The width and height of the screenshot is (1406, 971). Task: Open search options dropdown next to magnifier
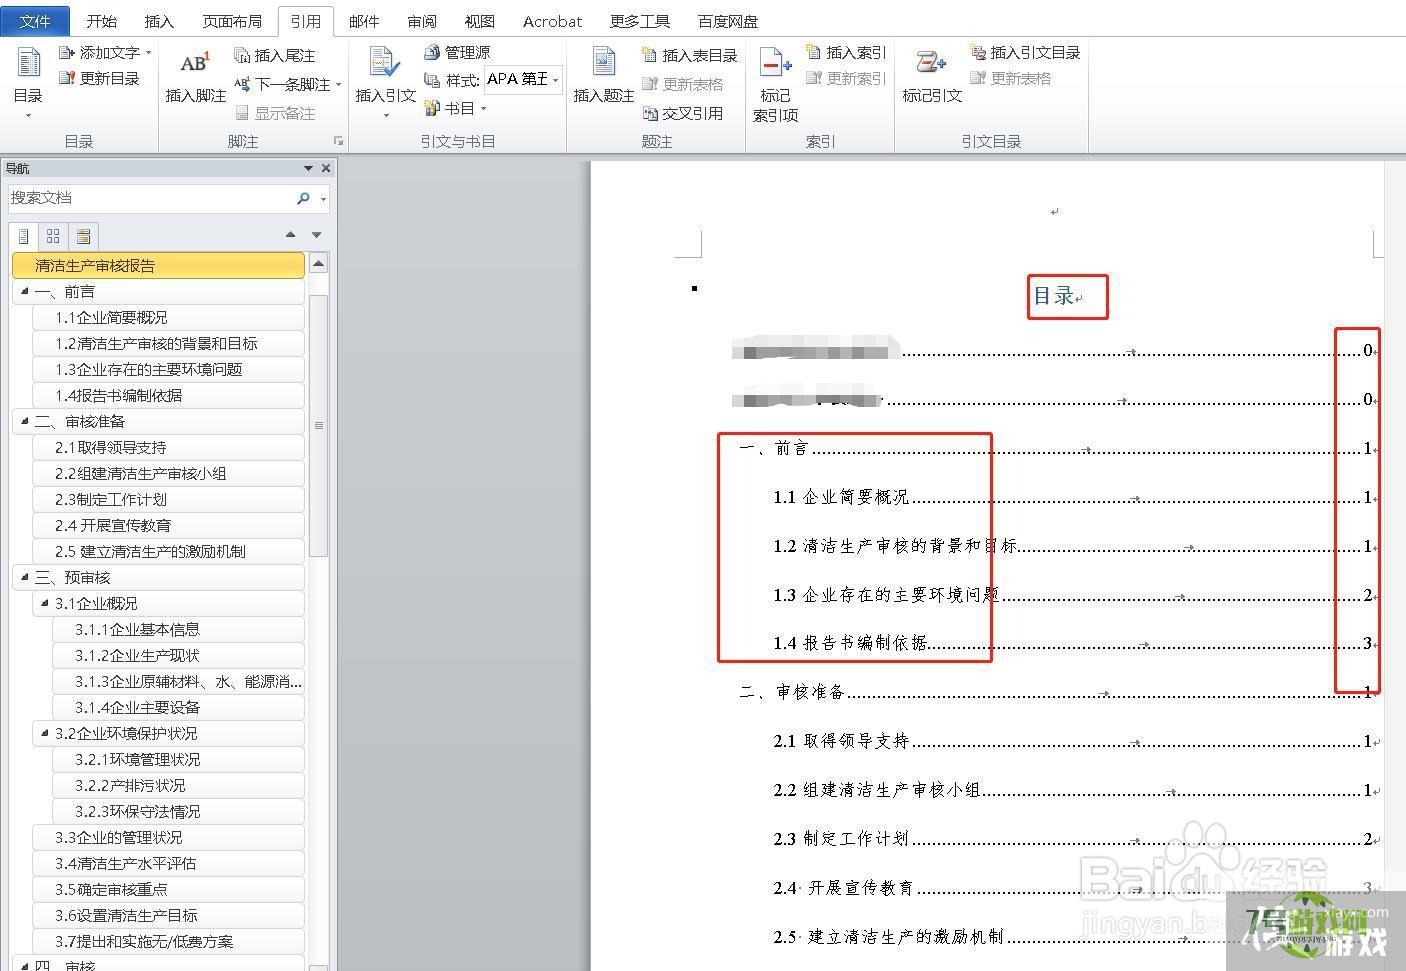[322, 199]
